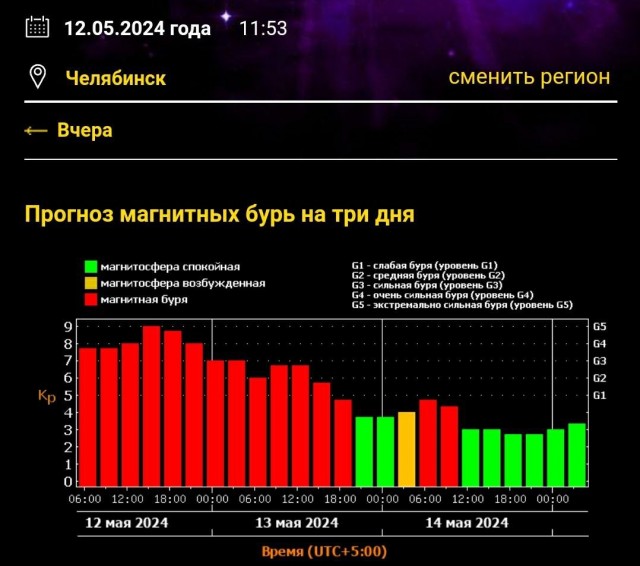Click the left arrow next to Вчера
Image resolution: width=640 pixels, height=566 pixels.
point(36,131)
